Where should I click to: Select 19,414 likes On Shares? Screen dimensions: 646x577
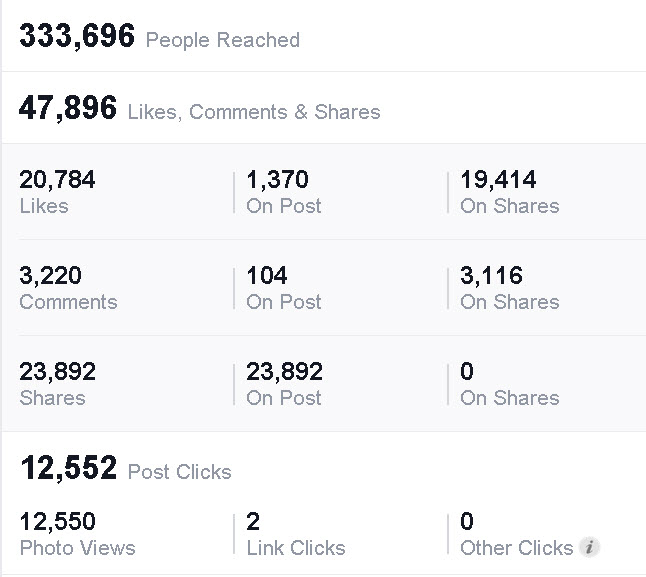[510, 192]
